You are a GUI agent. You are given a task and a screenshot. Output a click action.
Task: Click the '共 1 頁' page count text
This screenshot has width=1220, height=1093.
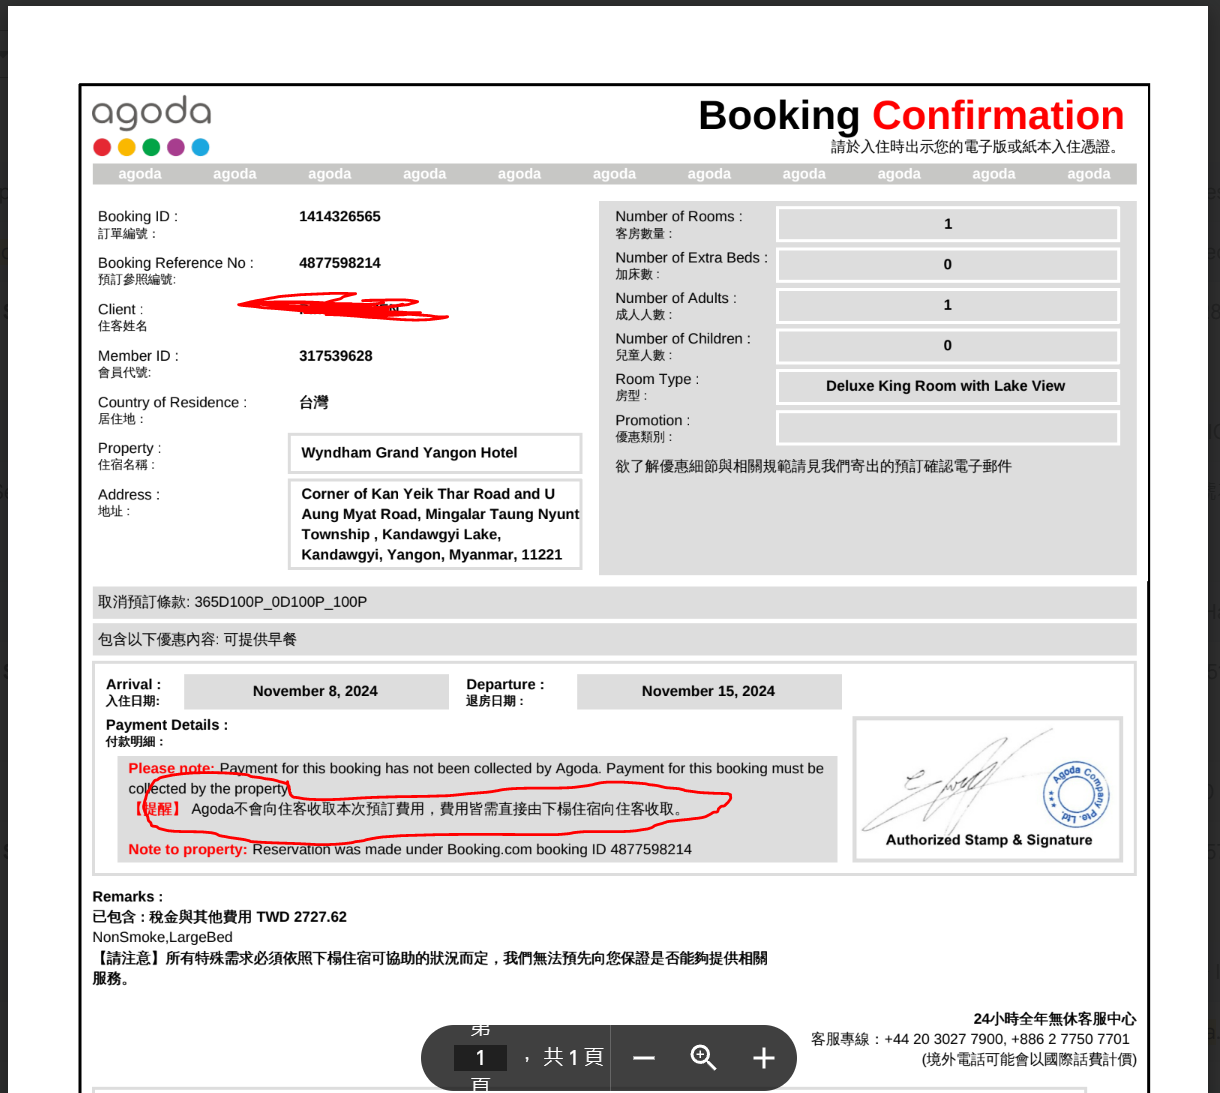click(573, 1057)
